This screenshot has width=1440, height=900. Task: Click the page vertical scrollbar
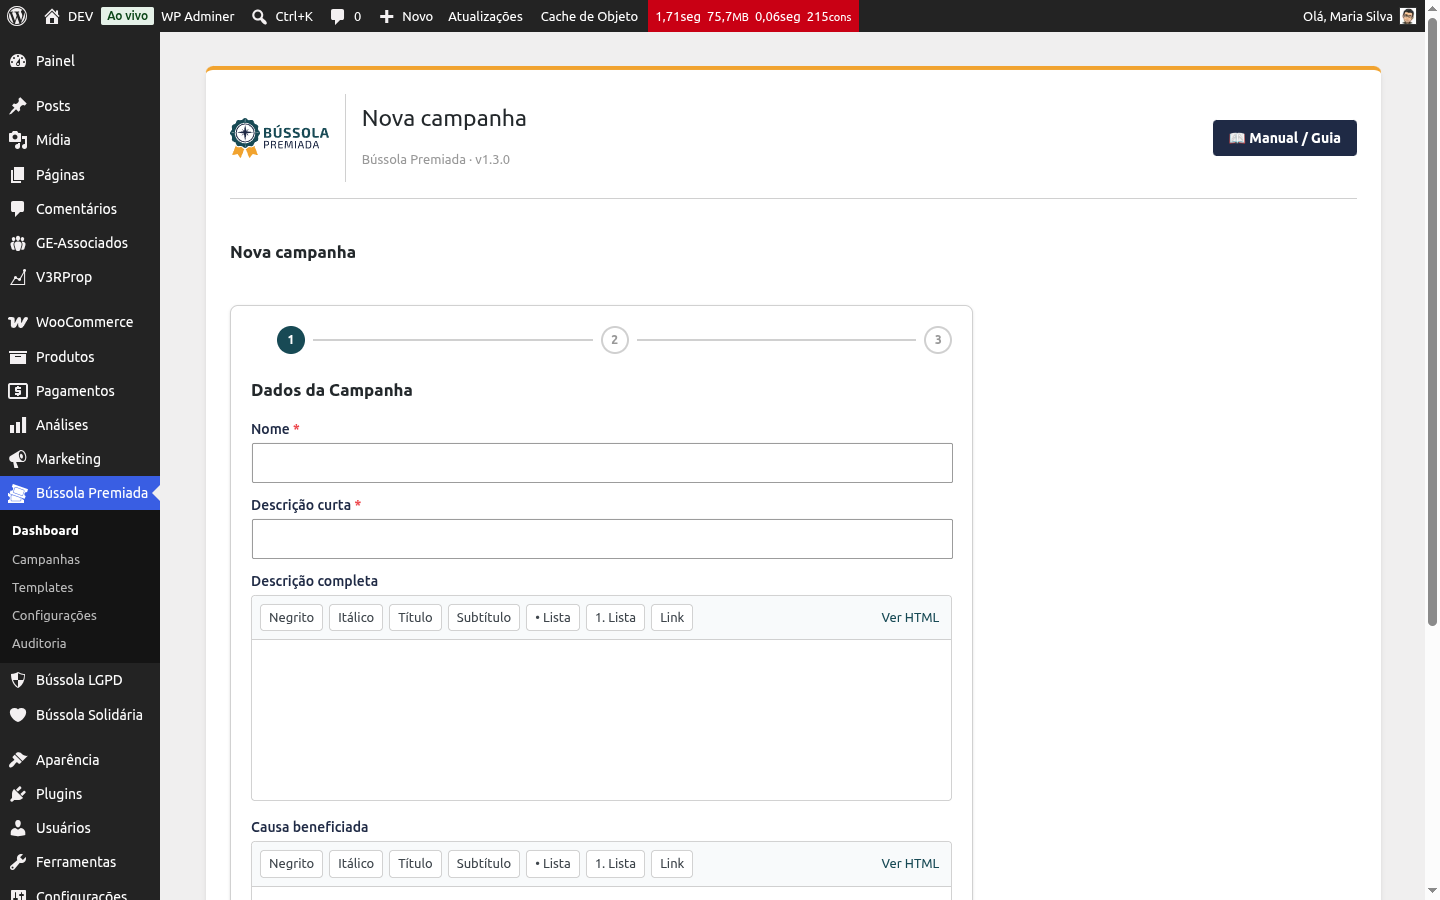click(1432, 320)
